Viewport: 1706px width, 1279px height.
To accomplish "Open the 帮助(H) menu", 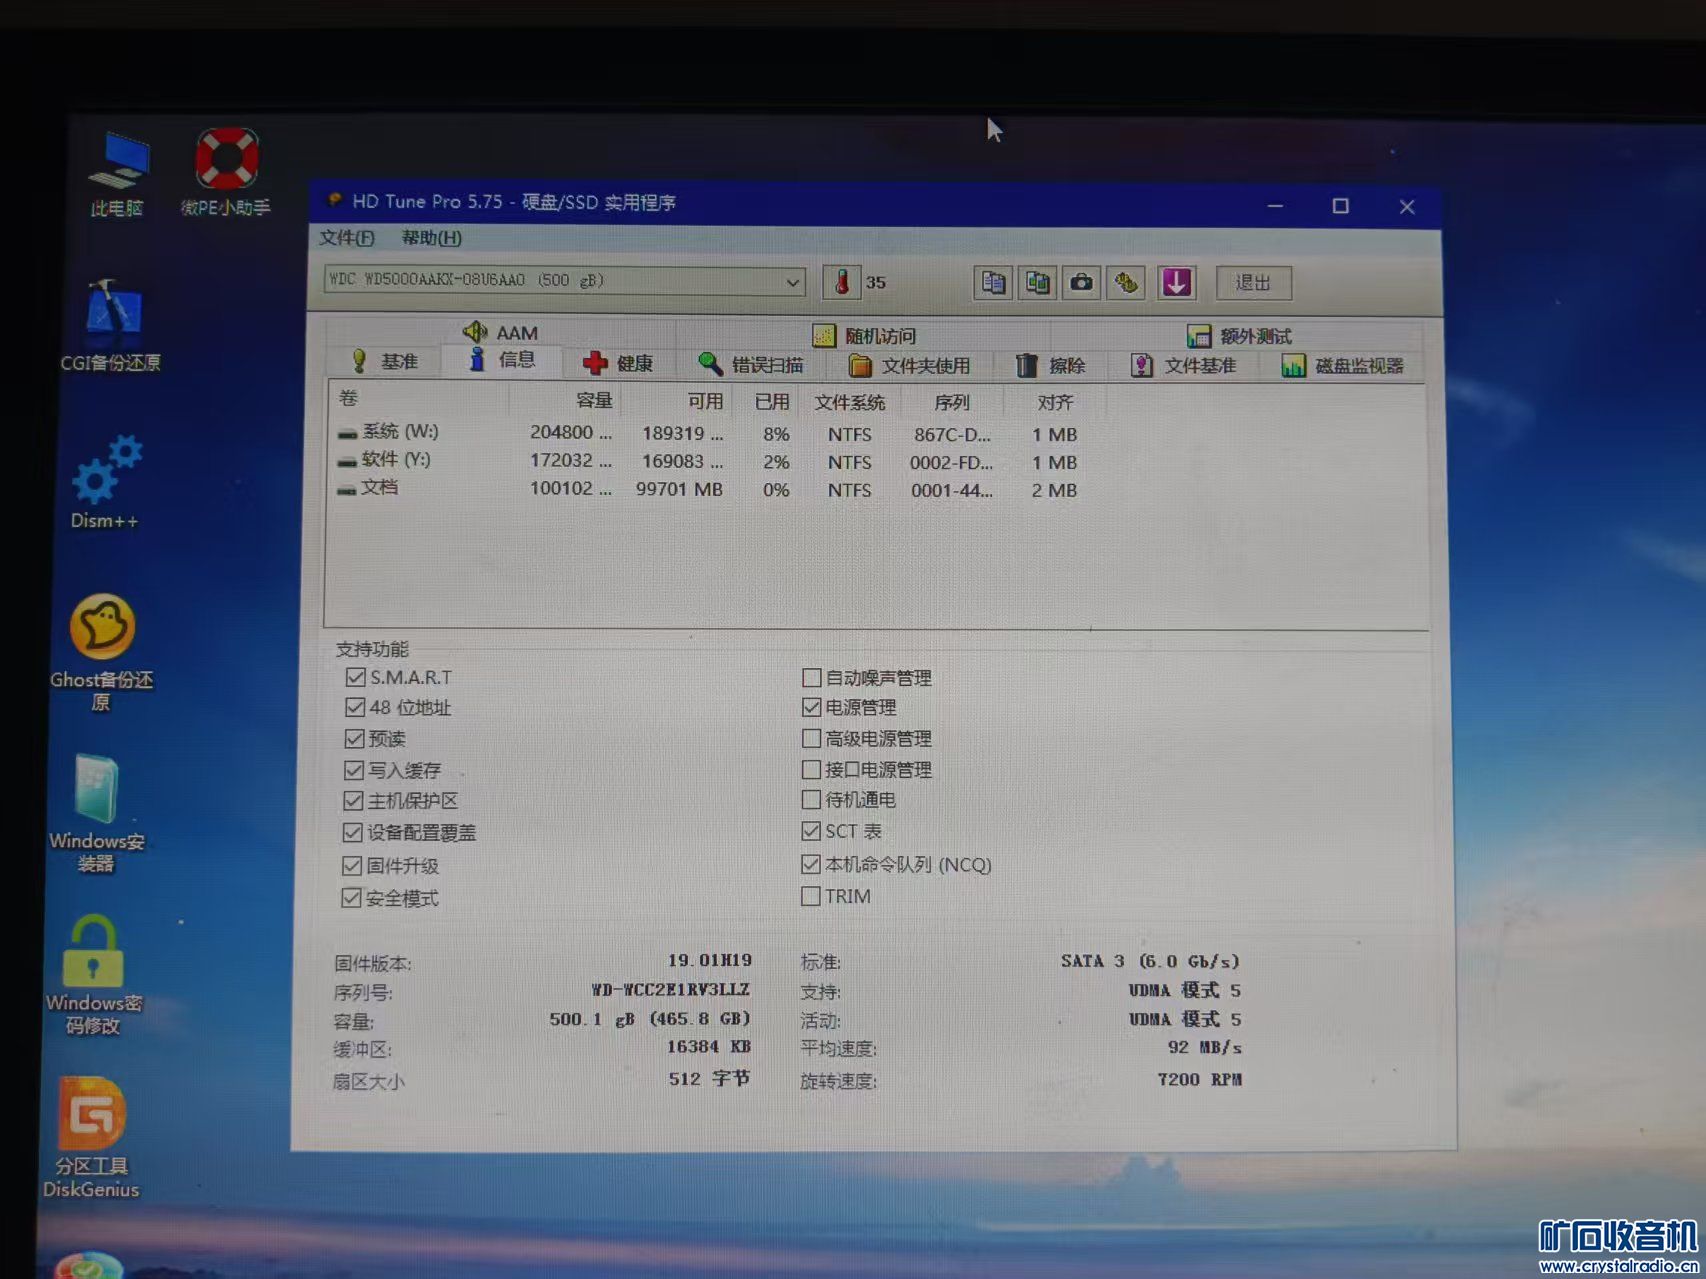I will 431,238.
